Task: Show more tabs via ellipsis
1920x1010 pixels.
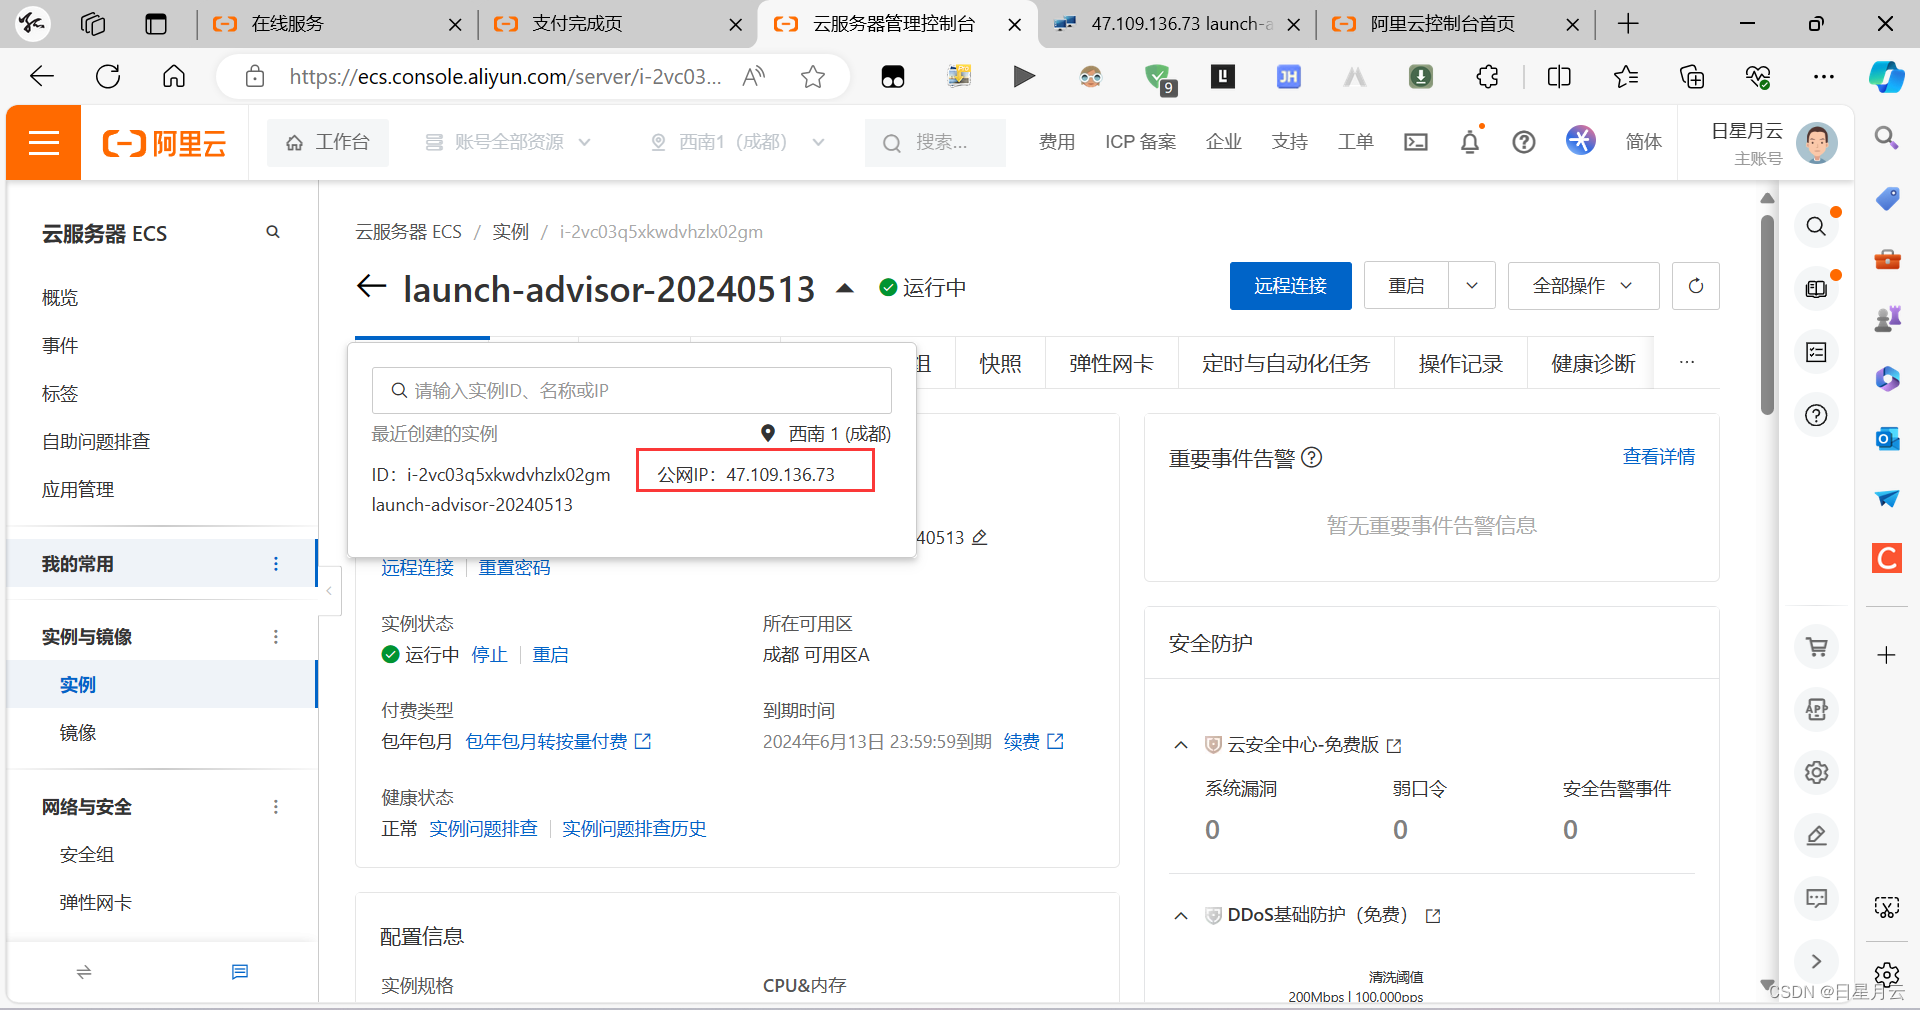Action: [1687, 362]
